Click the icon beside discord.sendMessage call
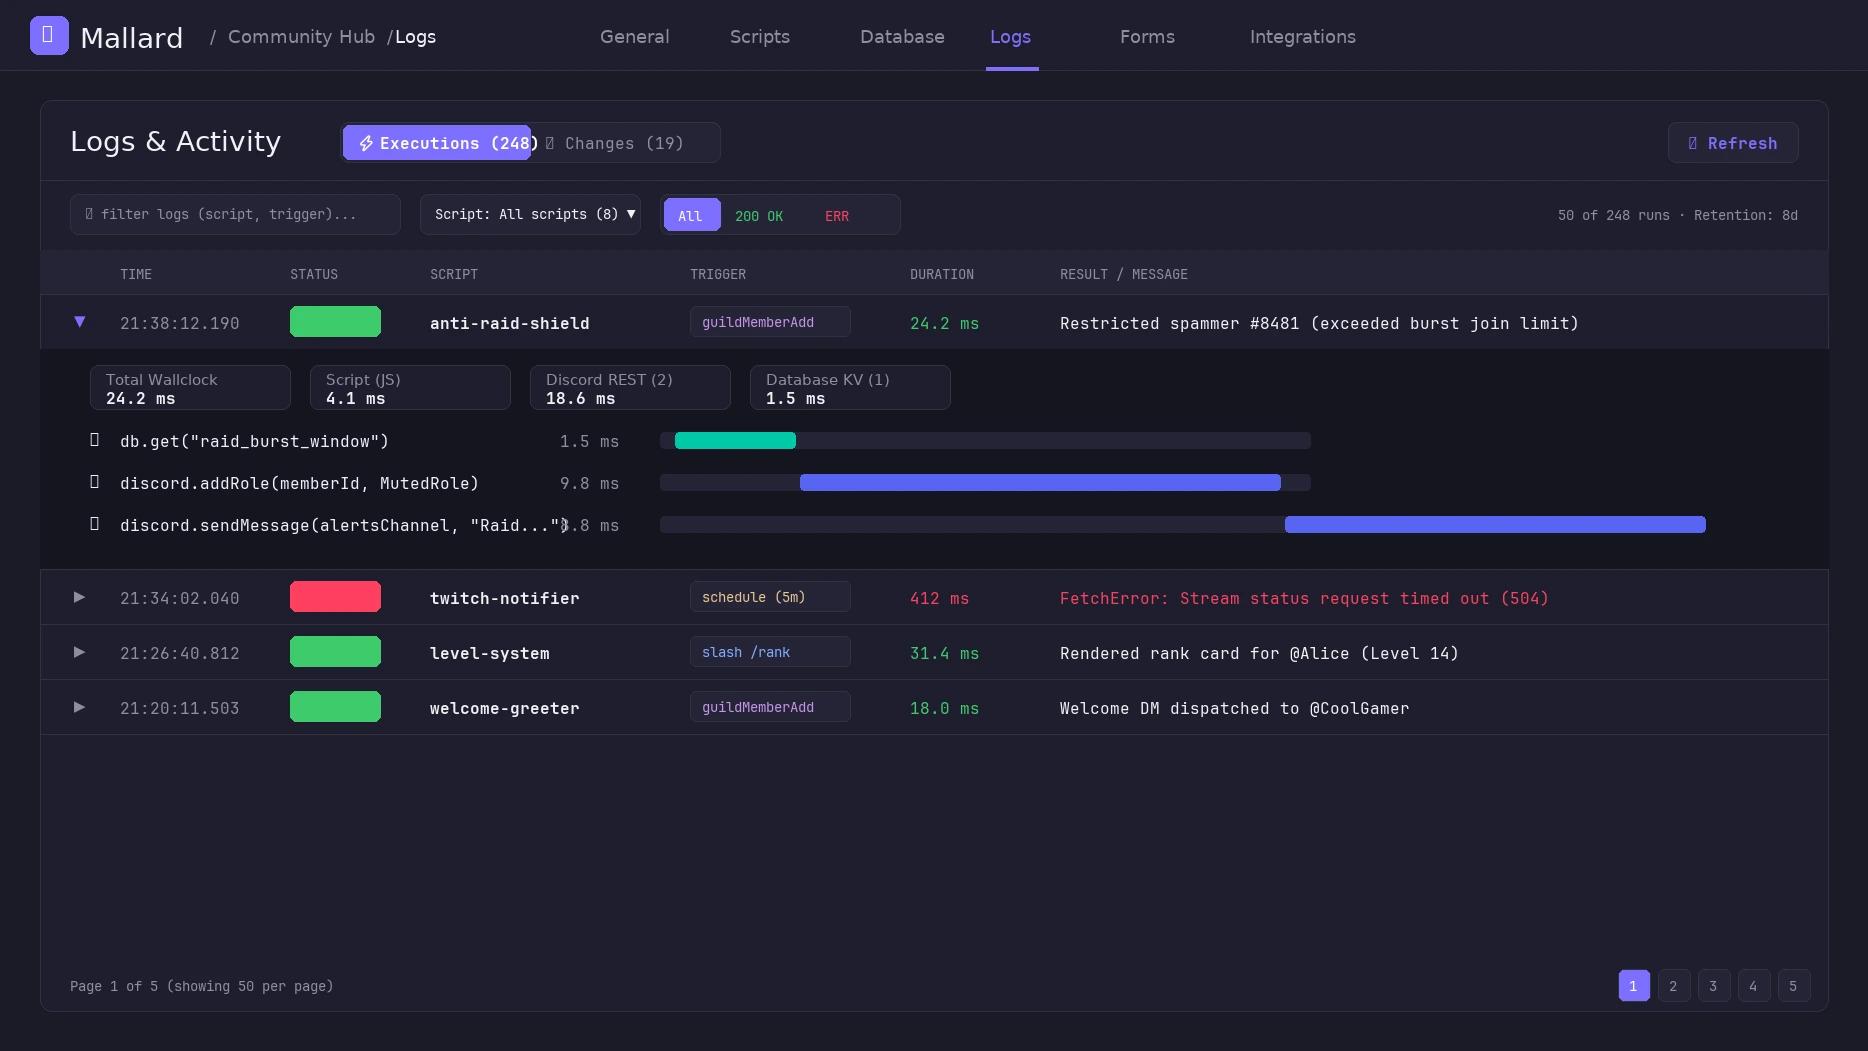The width and height of the screenshot is (1868, 1051). click(x=95, y=524)
